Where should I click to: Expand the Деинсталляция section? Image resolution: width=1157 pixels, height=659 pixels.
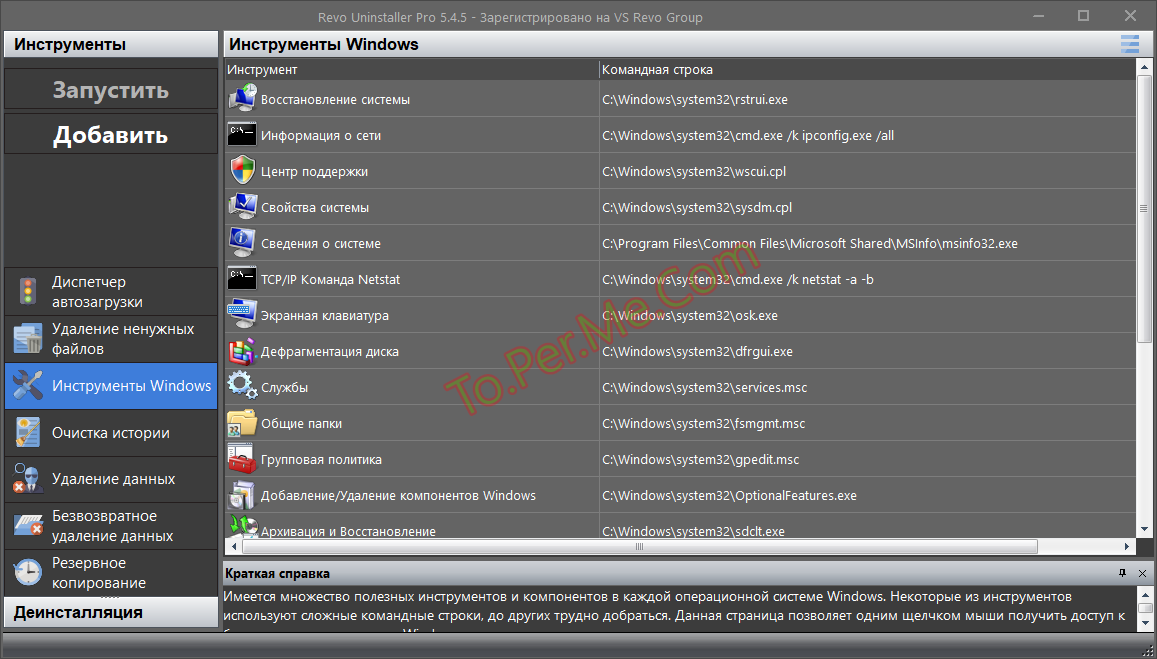[x=110, y=612]
